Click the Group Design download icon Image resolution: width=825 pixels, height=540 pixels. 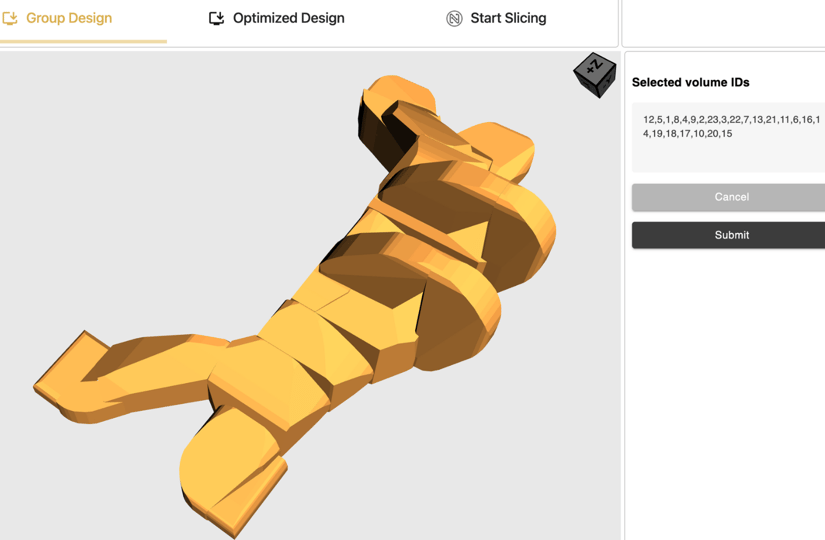[x=11, y=18]
